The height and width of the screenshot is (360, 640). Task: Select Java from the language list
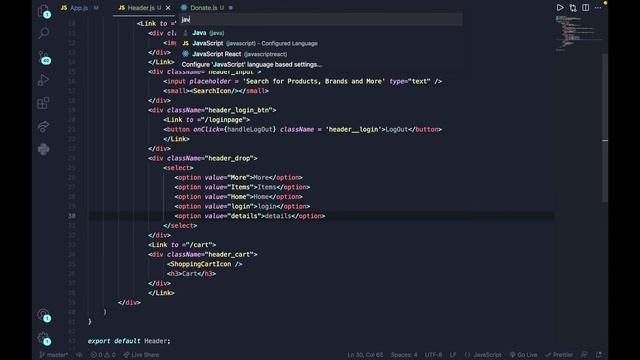(321, 33)
